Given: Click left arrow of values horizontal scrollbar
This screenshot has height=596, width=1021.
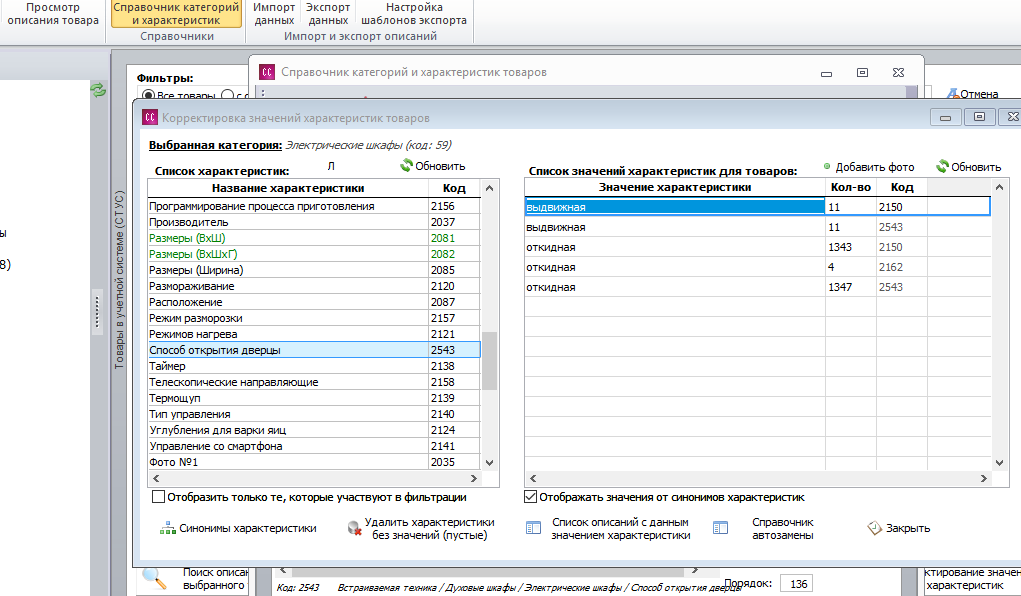Looking at the screenshot, I should (533, 478).
